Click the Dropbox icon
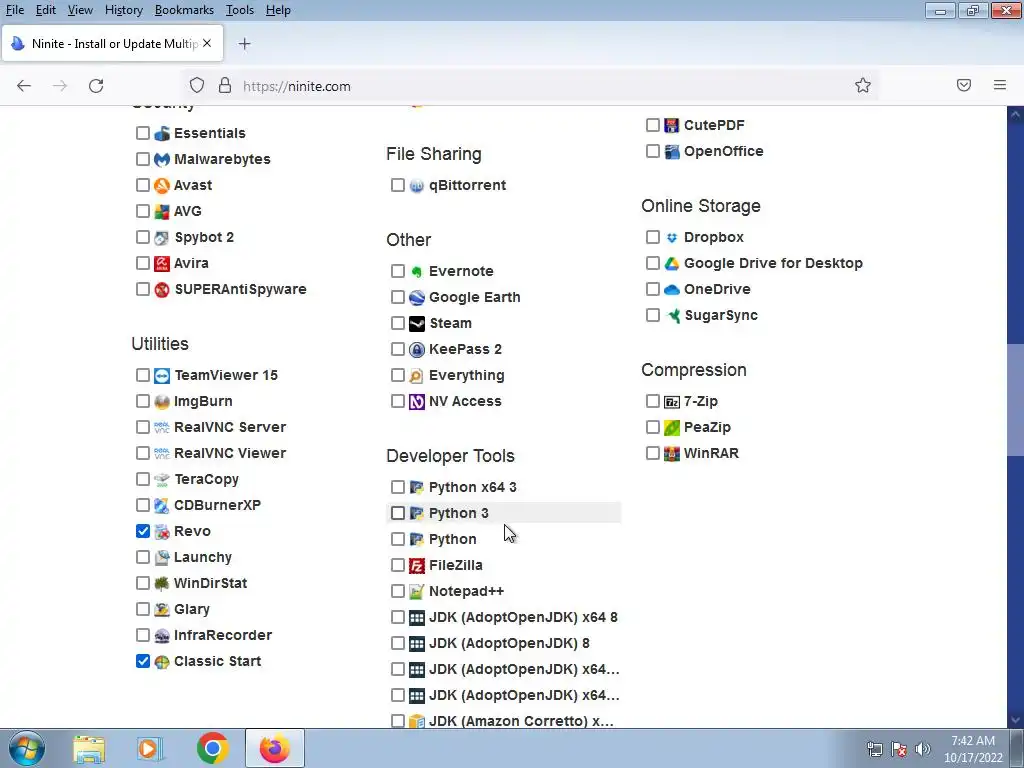 point(671,238)
